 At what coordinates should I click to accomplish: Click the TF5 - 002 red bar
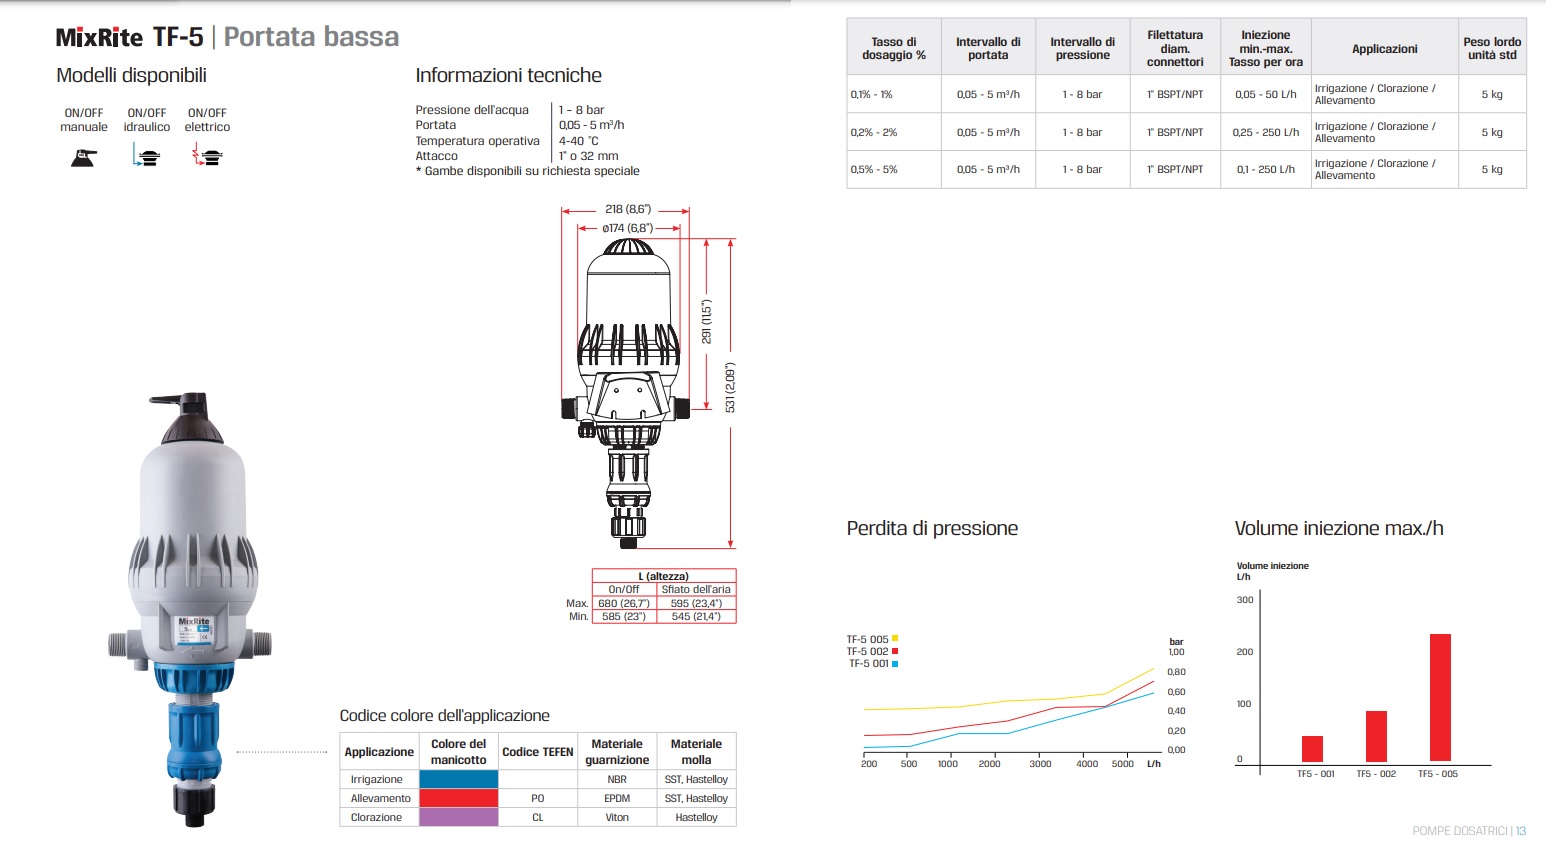[1376, 737]
